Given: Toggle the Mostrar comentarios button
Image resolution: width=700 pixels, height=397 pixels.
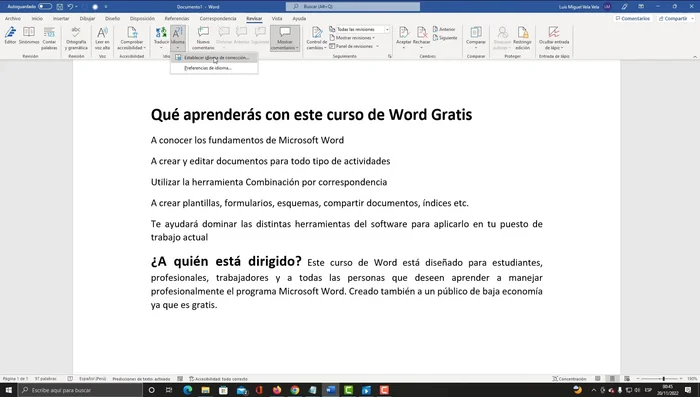Looking at the screenshot, I should [285, 38].
